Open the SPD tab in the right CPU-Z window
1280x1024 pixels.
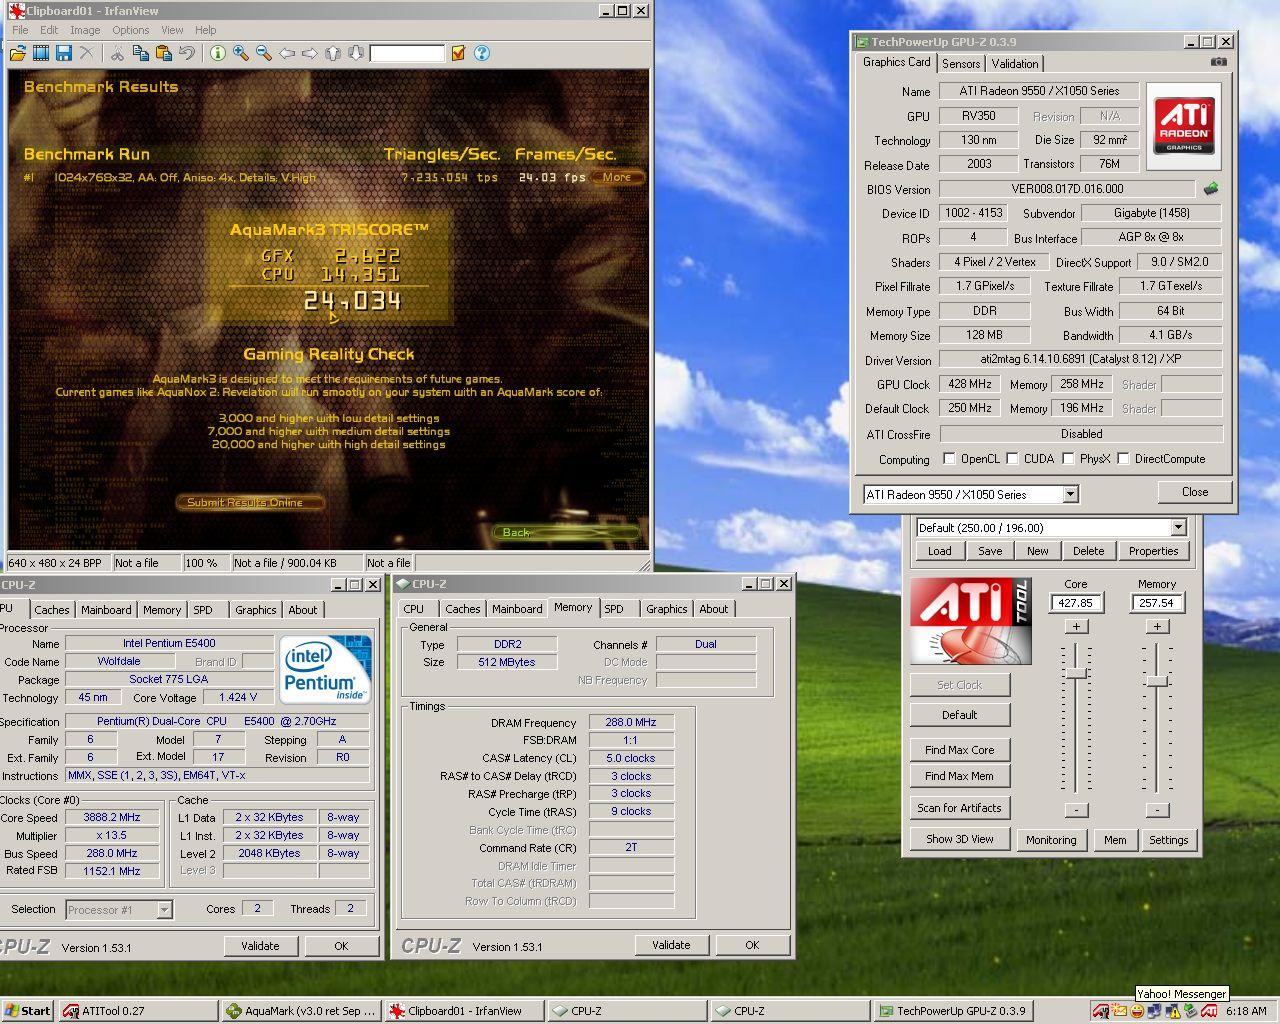click(x=614, y=609)
